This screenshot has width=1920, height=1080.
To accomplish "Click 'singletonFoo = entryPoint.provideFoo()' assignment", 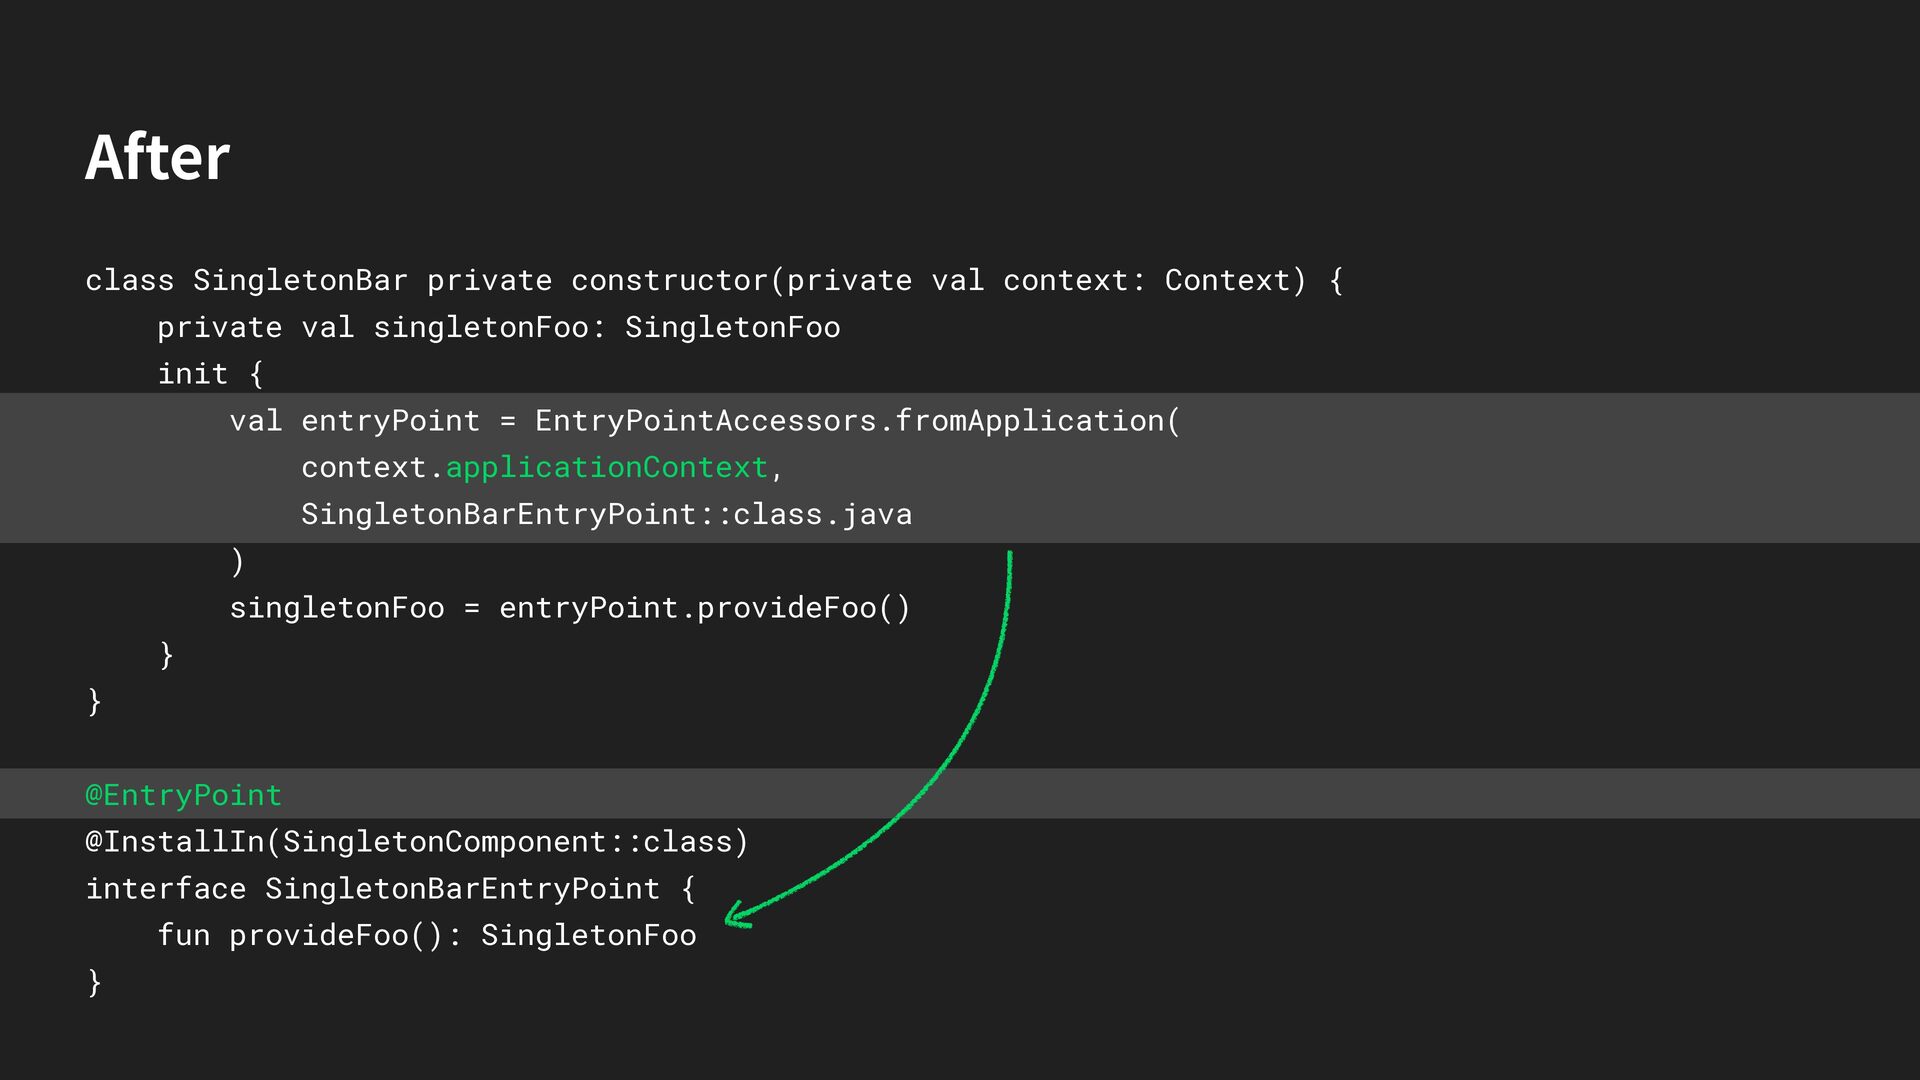I will (x=570, y=608).
